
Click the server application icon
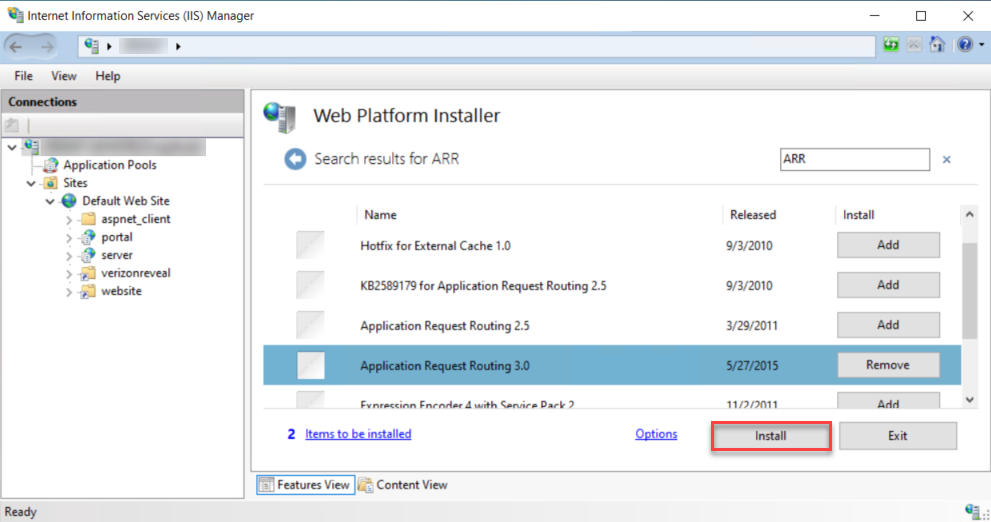click(x=88, y=255)
